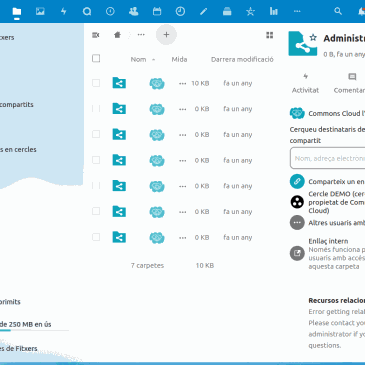The image size is (365, 365).
Task: Toggle the navigation sidebar collapse icon
Action: tap(96, 35)
